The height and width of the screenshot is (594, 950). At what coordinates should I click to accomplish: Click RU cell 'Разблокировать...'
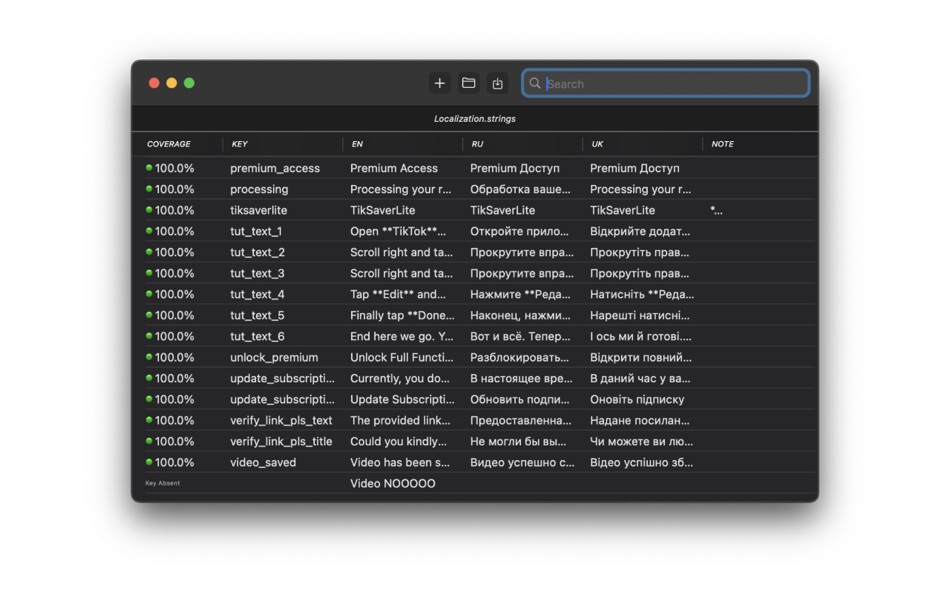tap(519, 358)
